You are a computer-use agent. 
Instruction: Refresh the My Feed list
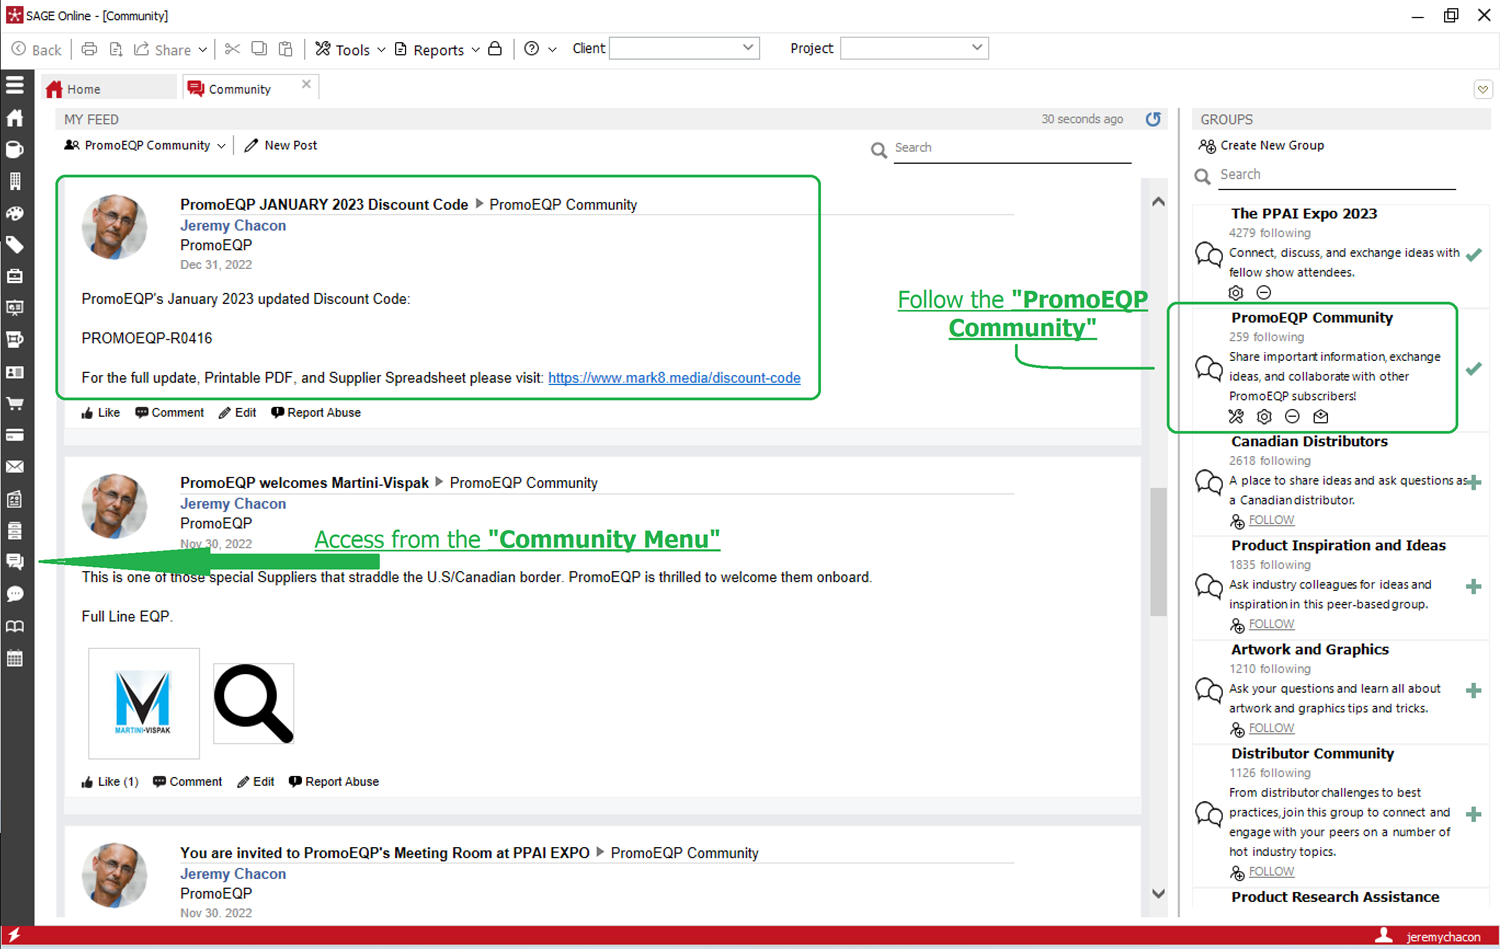(x=1153, y=119)
